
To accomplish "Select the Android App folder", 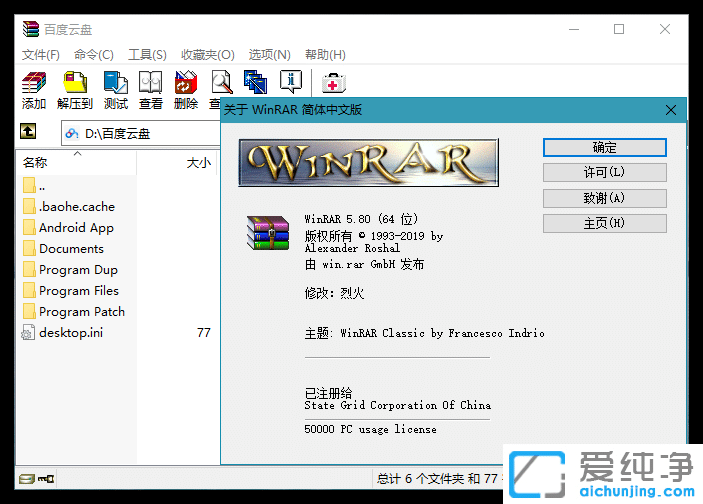I will click(x=76, y=227).
